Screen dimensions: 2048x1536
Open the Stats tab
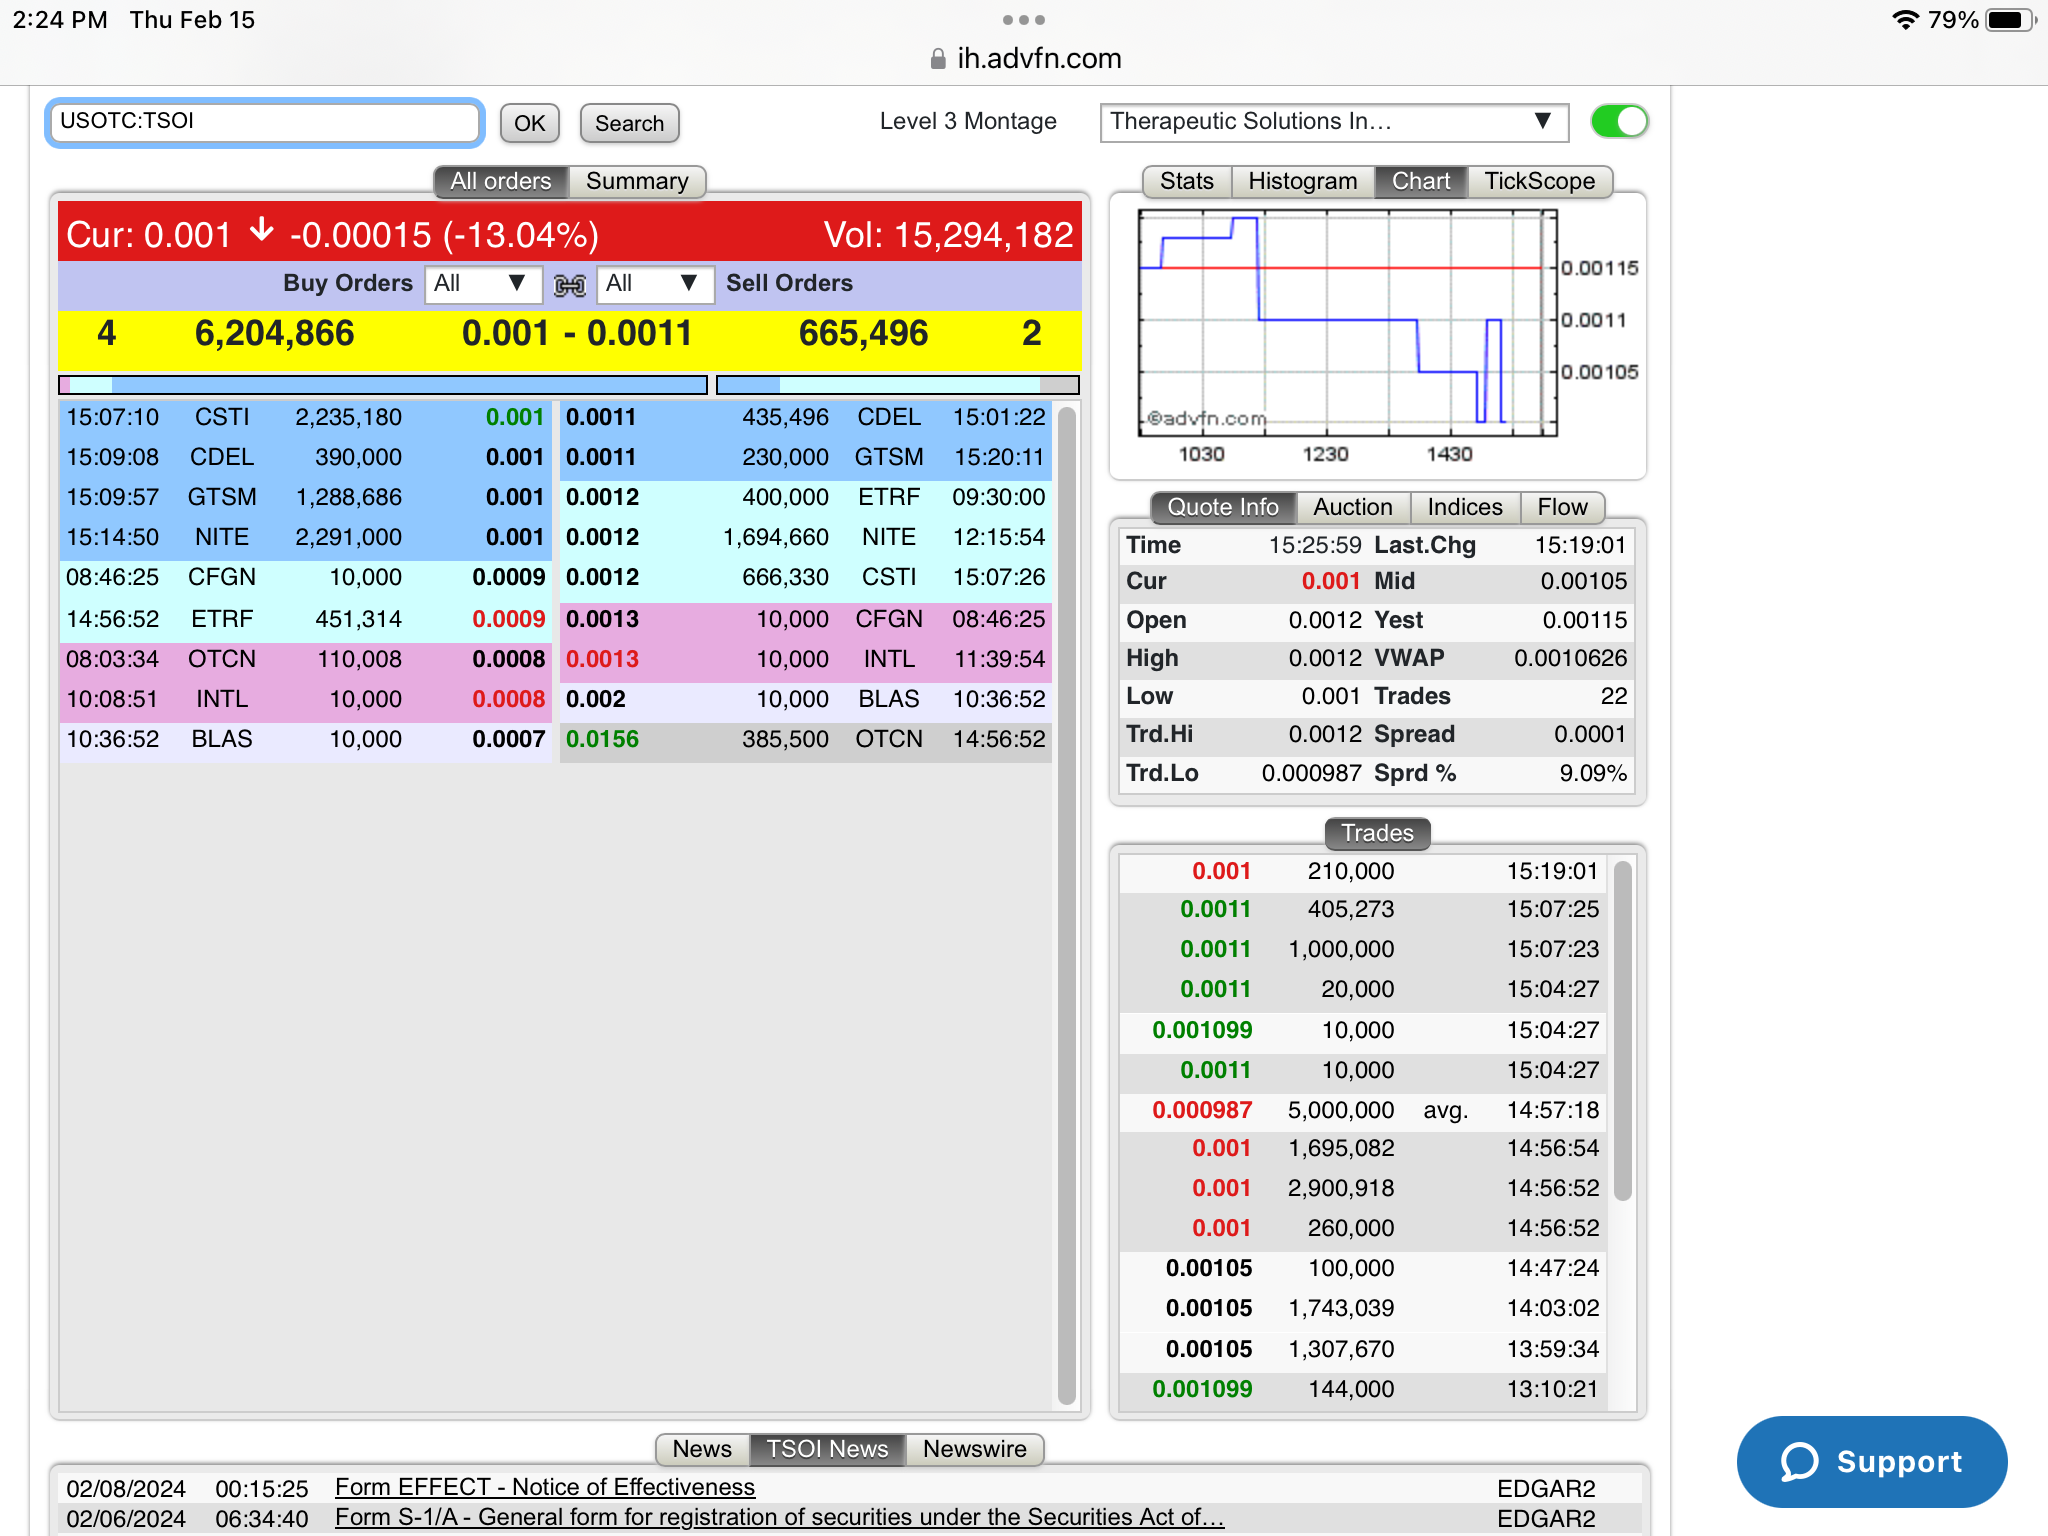(1187, 181)
